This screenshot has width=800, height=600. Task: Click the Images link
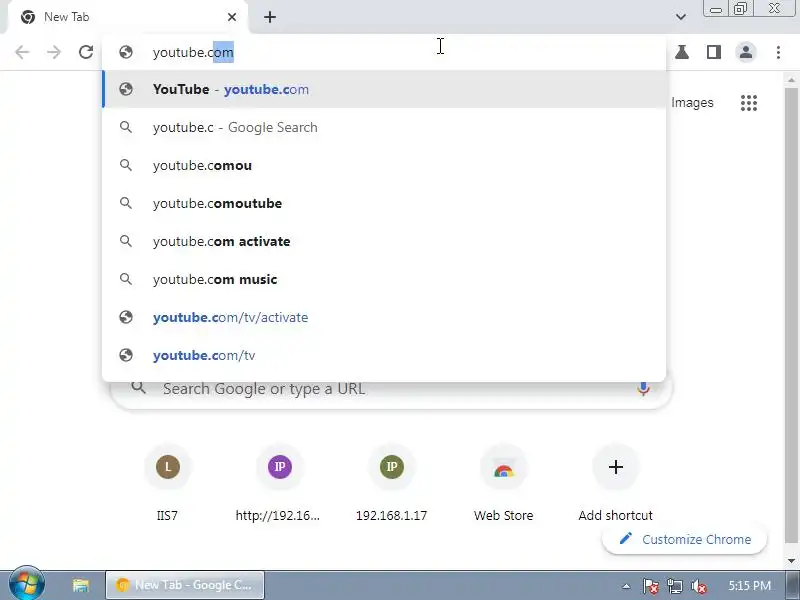[x=692, y=103]
